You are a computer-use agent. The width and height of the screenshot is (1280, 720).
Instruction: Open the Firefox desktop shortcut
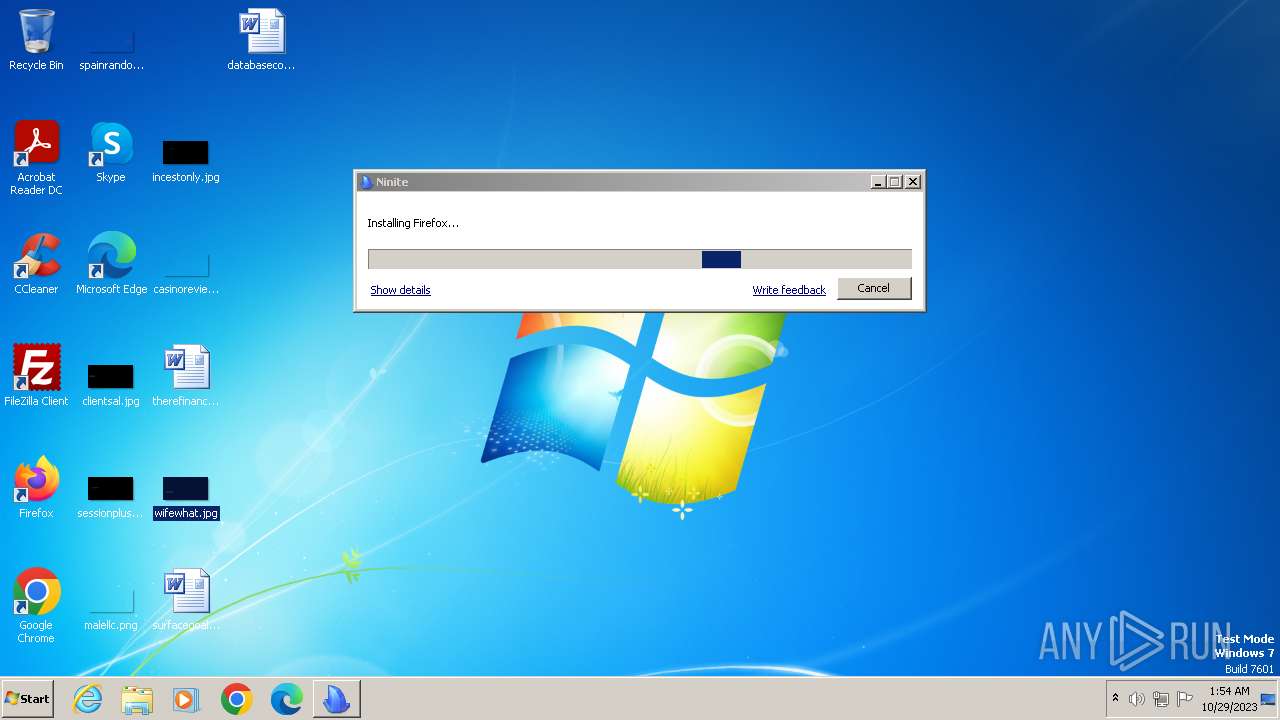pos(36,488)
